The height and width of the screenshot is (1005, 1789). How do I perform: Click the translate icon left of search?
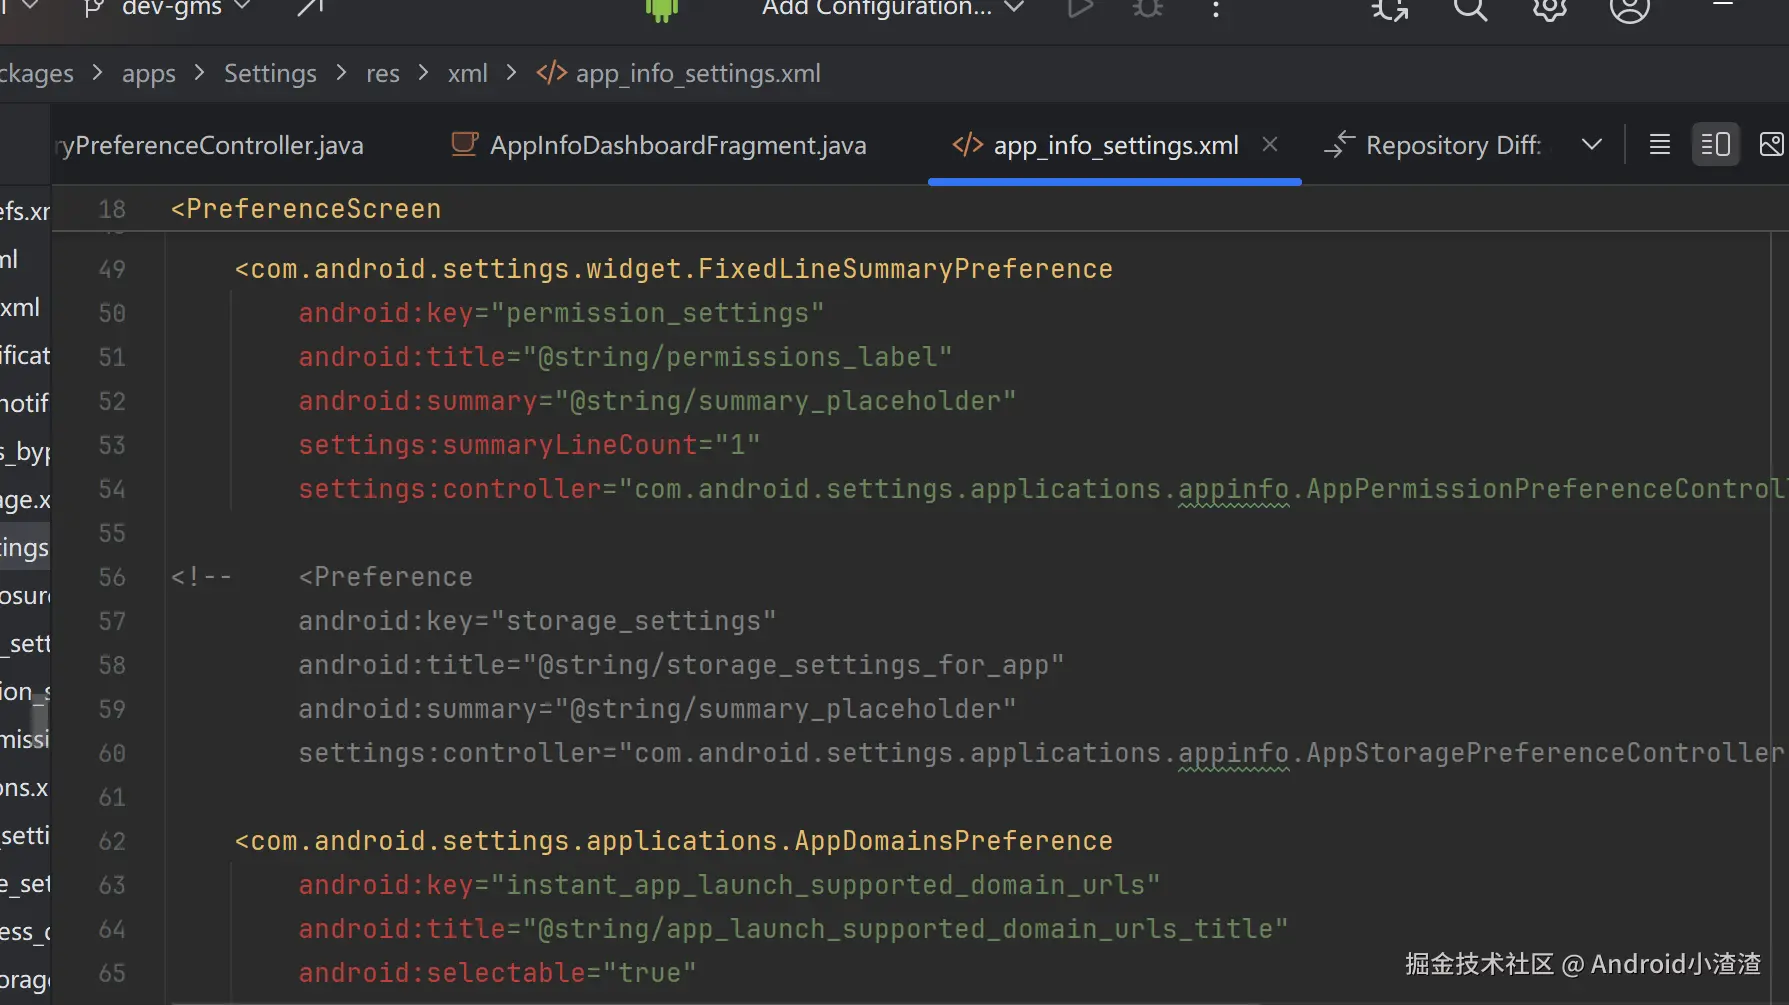pos(1390,10)
